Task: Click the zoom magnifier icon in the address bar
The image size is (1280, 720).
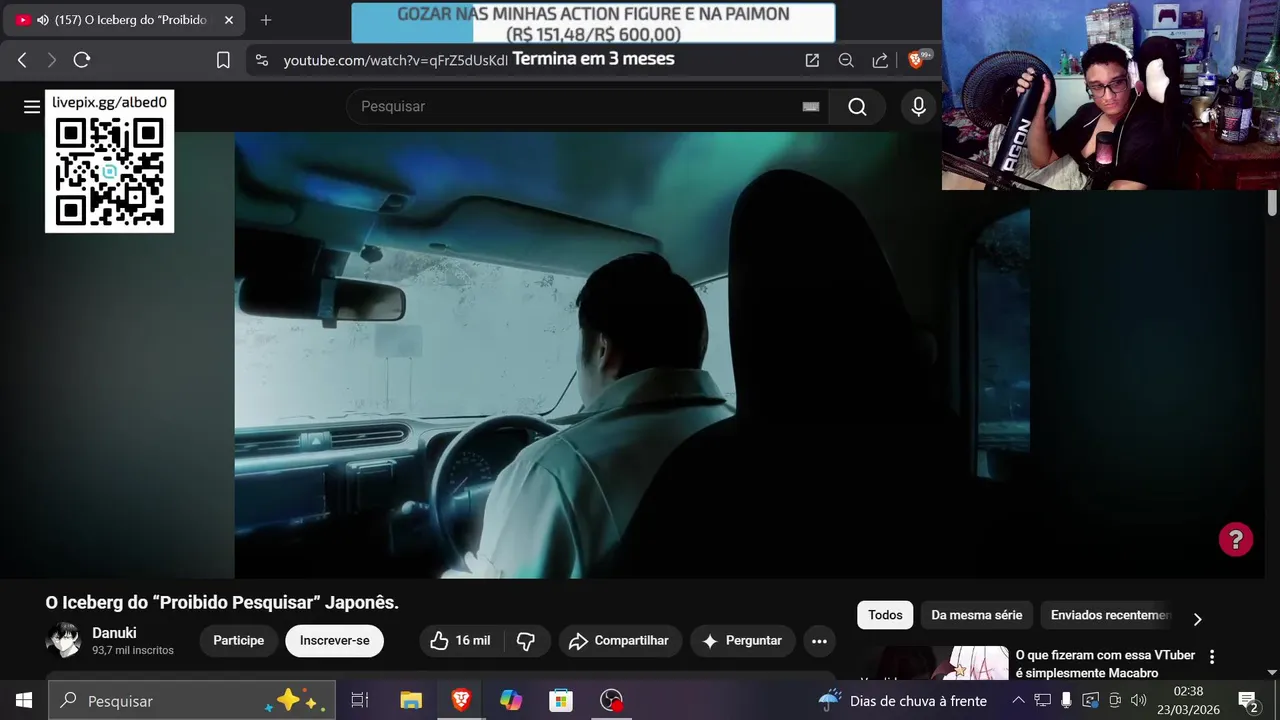Action: coord(846,60)
